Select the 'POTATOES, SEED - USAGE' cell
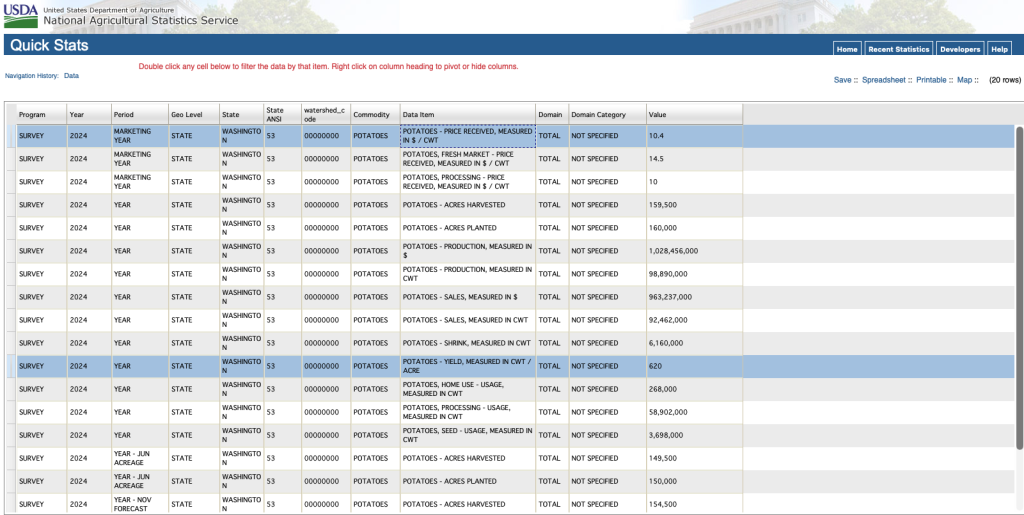This screenshot has width=1024, height=515. [468, 435]
